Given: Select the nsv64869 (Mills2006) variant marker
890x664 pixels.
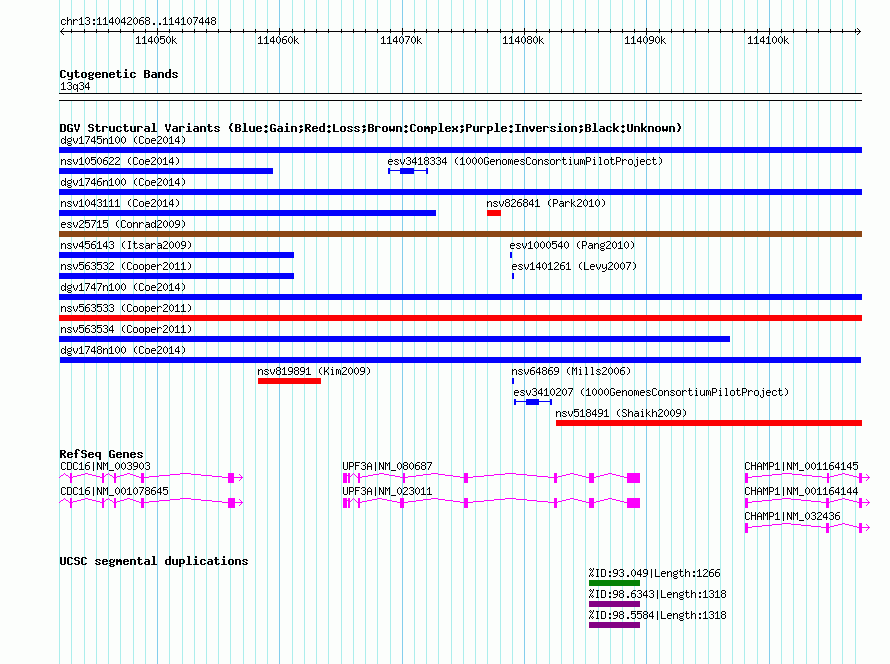Looking at the screenshot, I should point(513,381).
